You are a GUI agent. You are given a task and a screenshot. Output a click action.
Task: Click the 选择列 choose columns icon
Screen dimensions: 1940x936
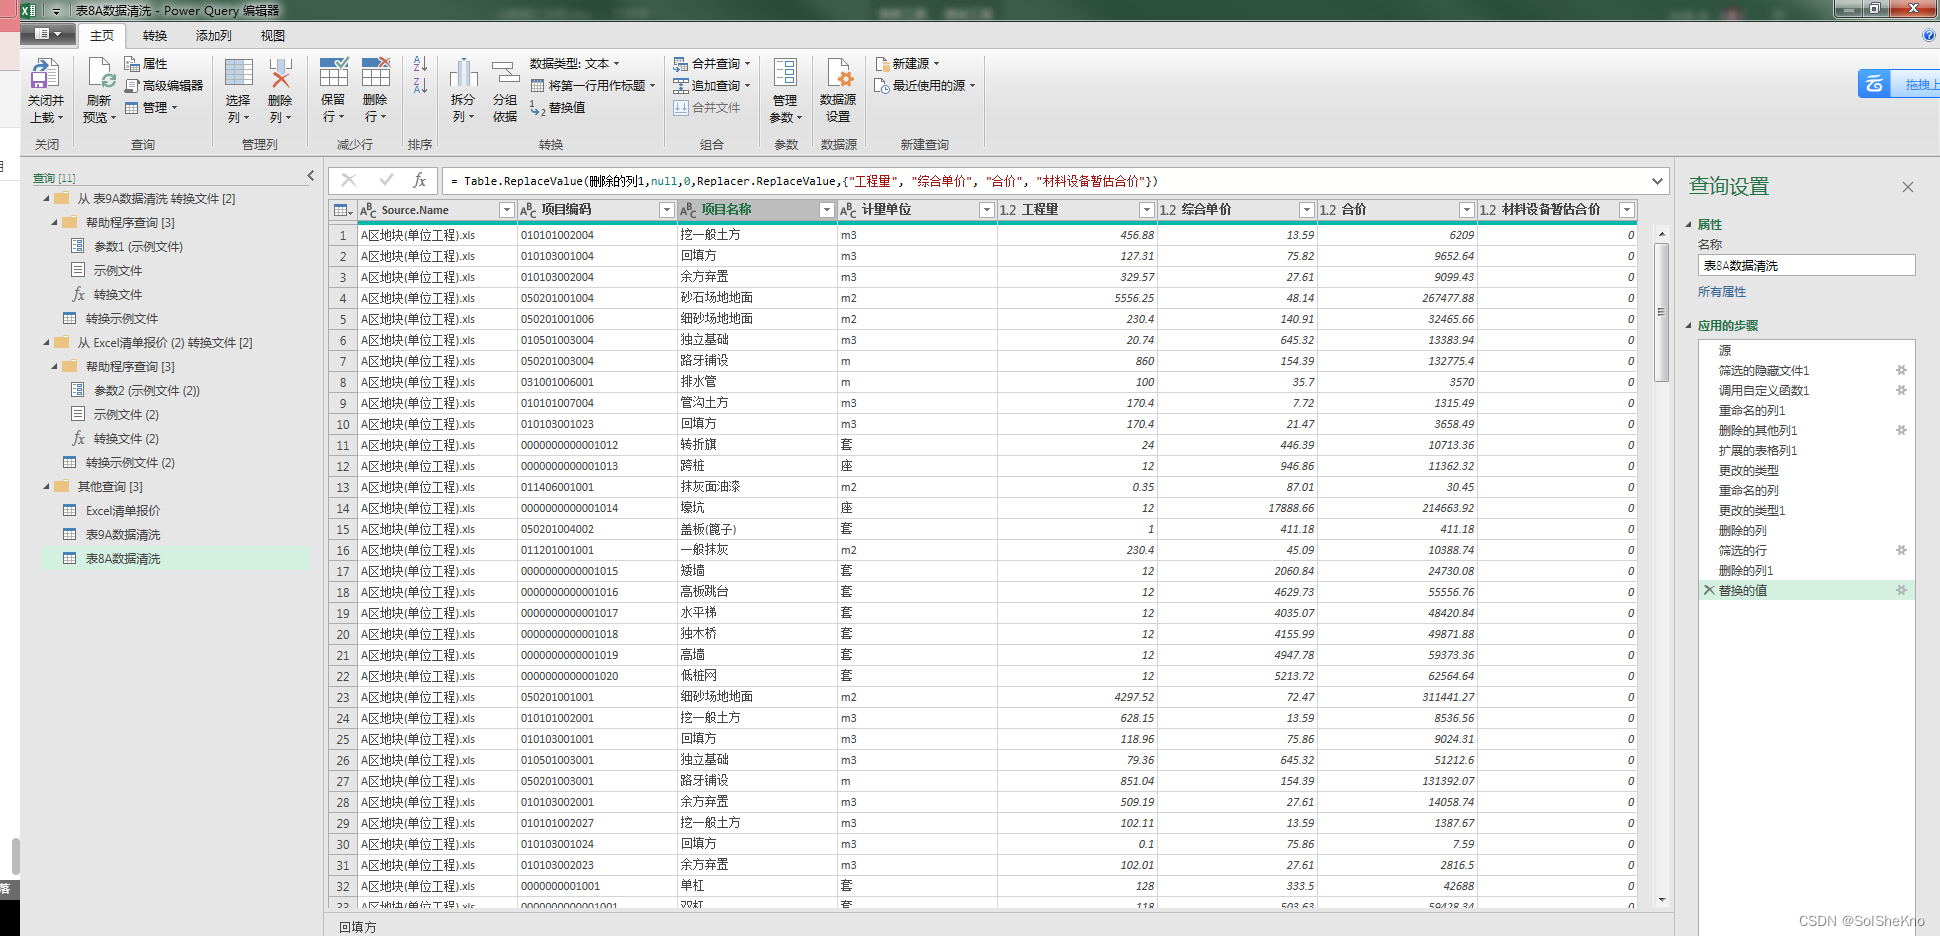click(x=238, y=74)
